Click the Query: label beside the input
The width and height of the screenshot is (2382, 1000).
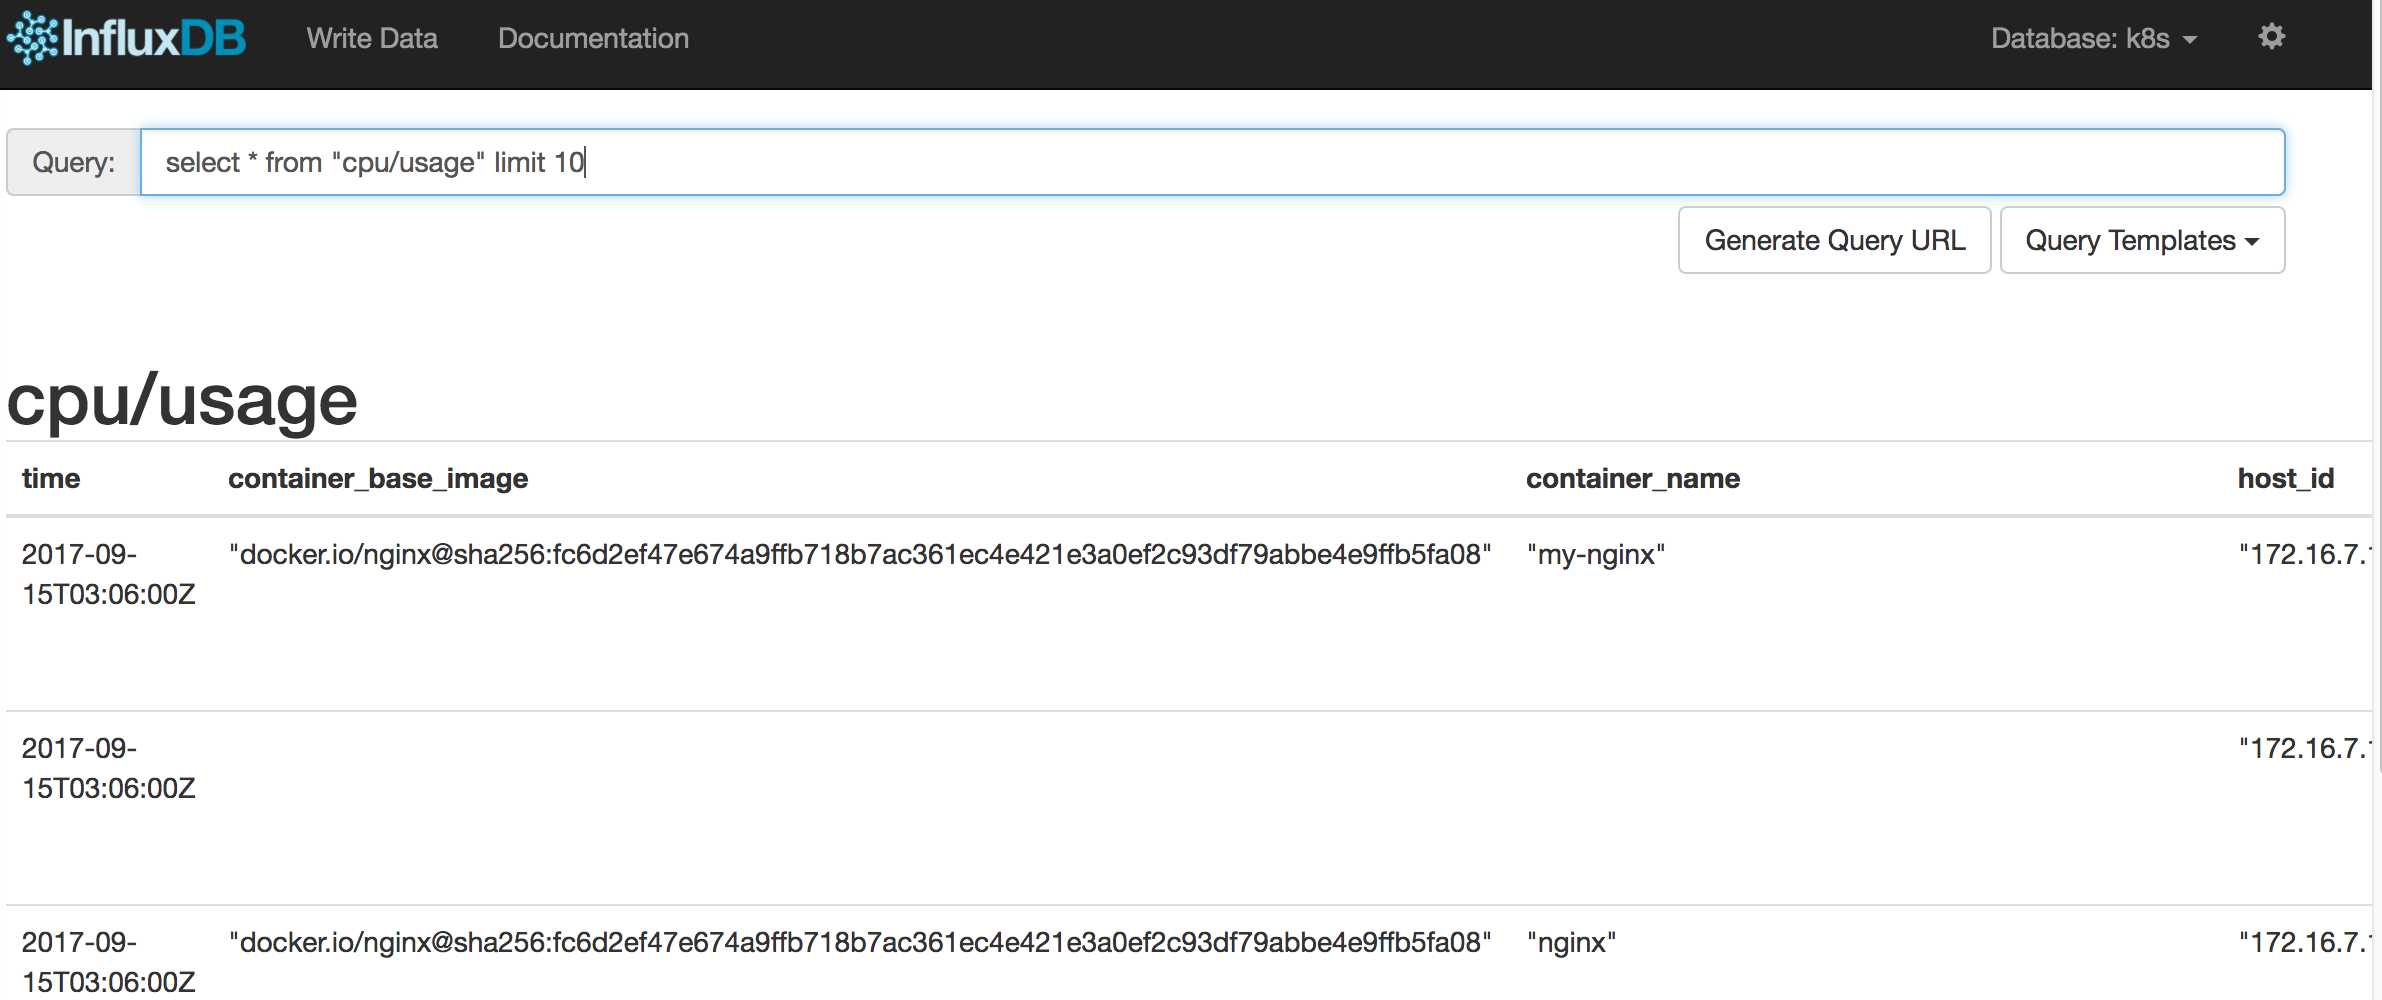(x=74, y=162)
